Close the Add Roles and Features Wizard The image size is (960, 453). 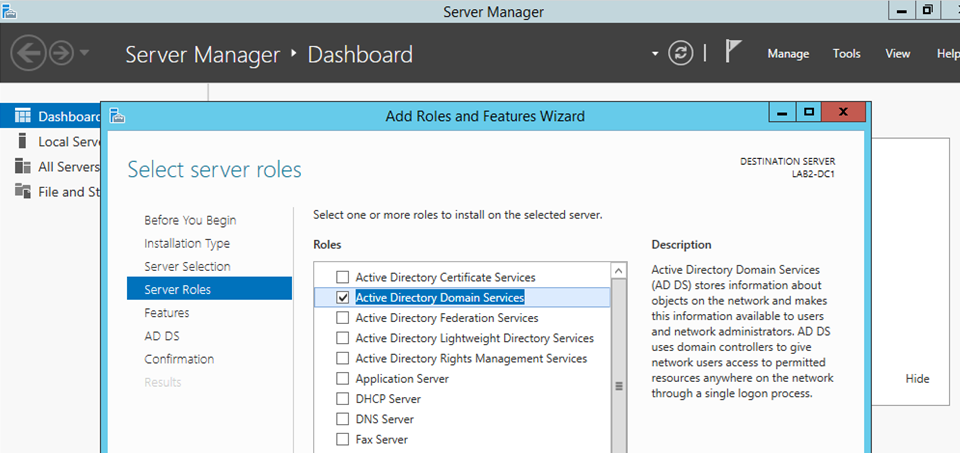pyautogui.click(x=844, y=112)
